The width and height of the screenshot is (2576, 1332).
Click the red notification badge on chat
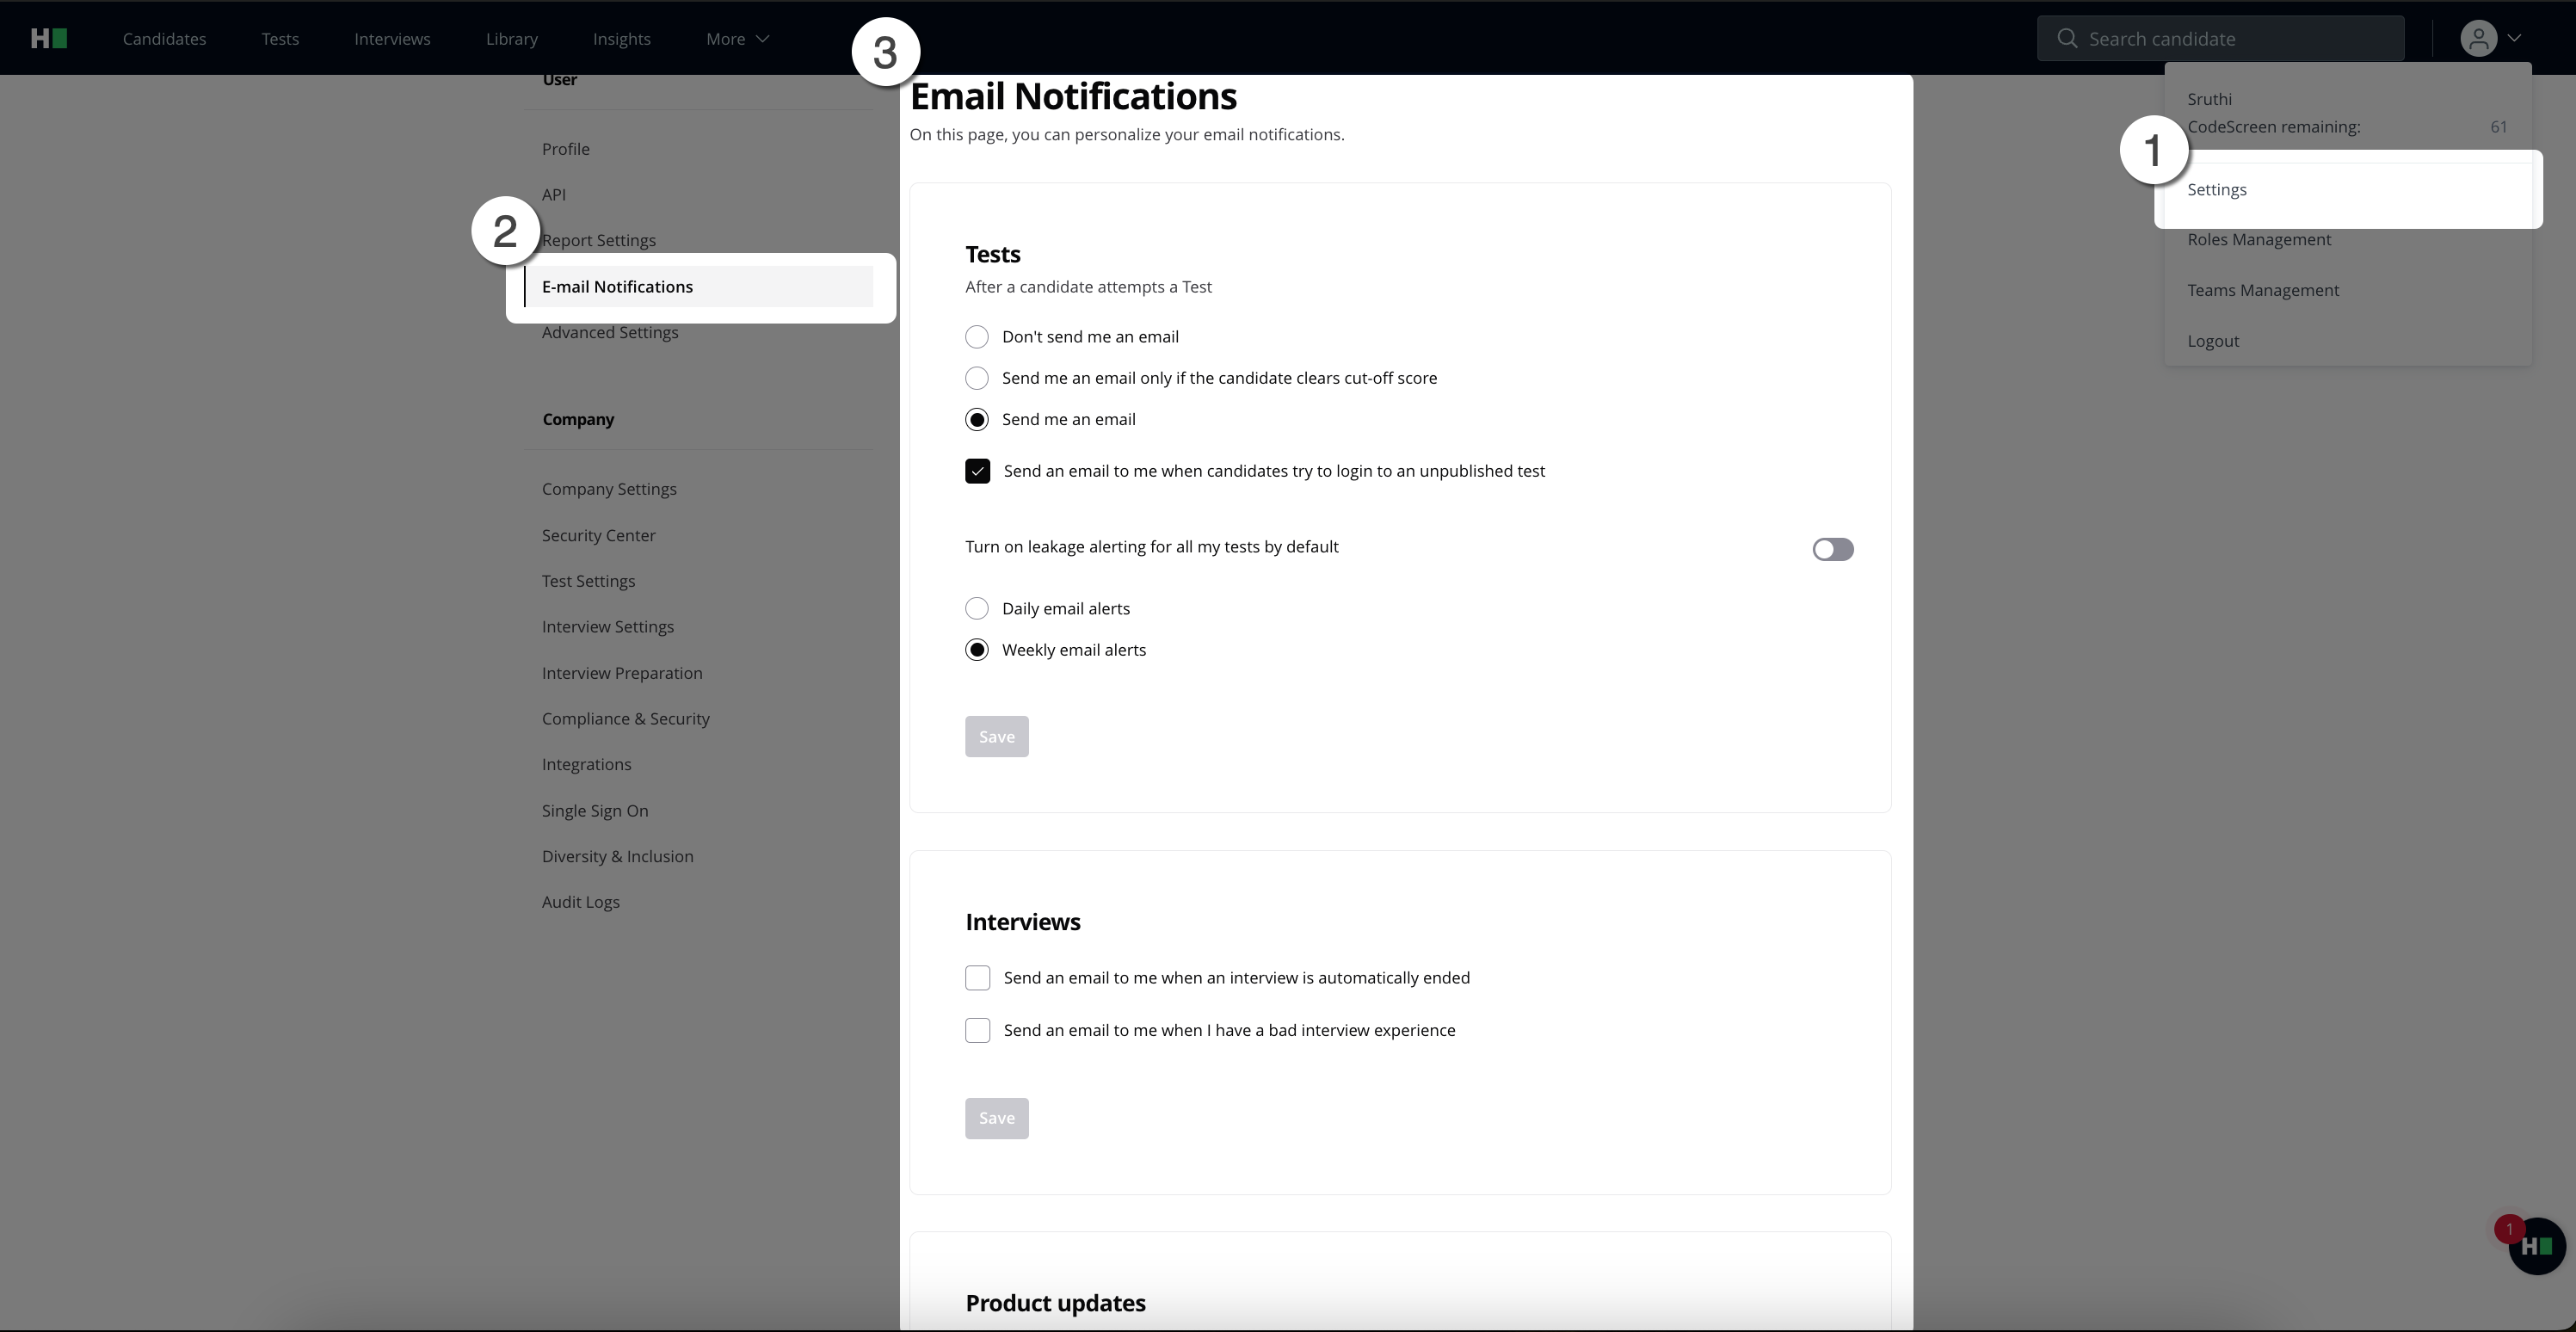2508,1229
